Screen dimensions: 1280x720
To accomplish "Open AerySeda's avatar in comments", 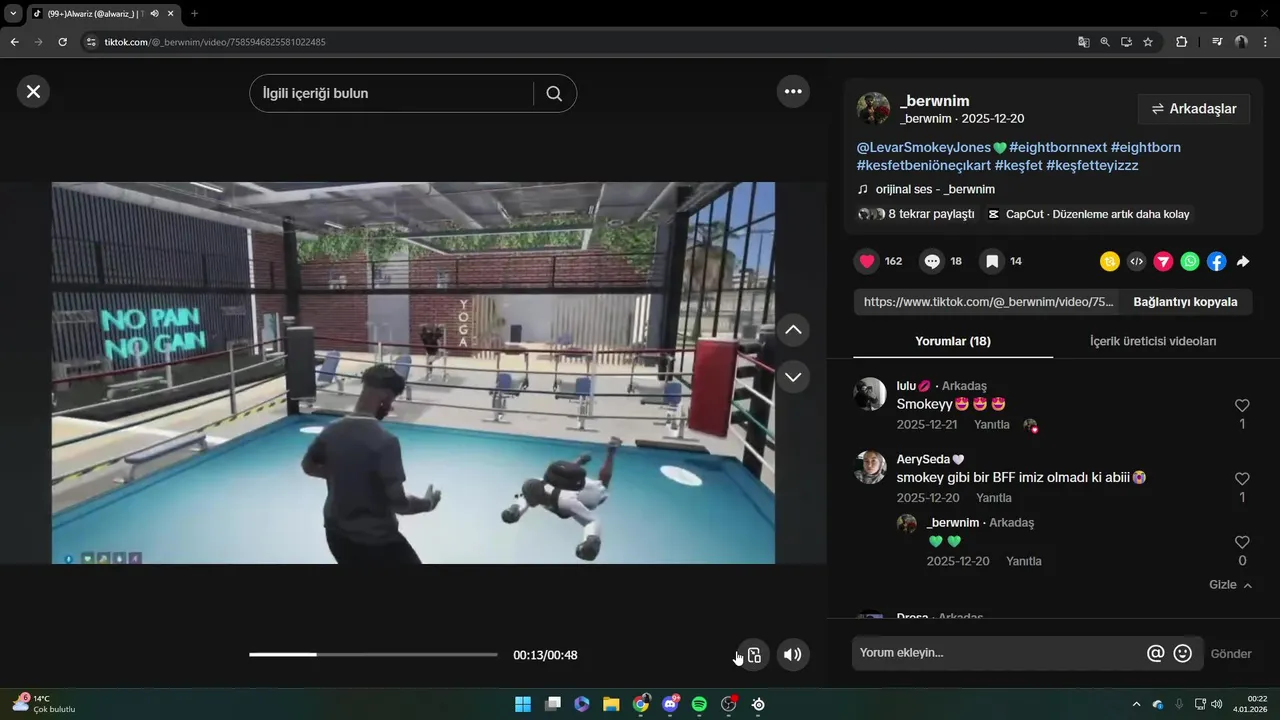I will (x=870, y=467).
